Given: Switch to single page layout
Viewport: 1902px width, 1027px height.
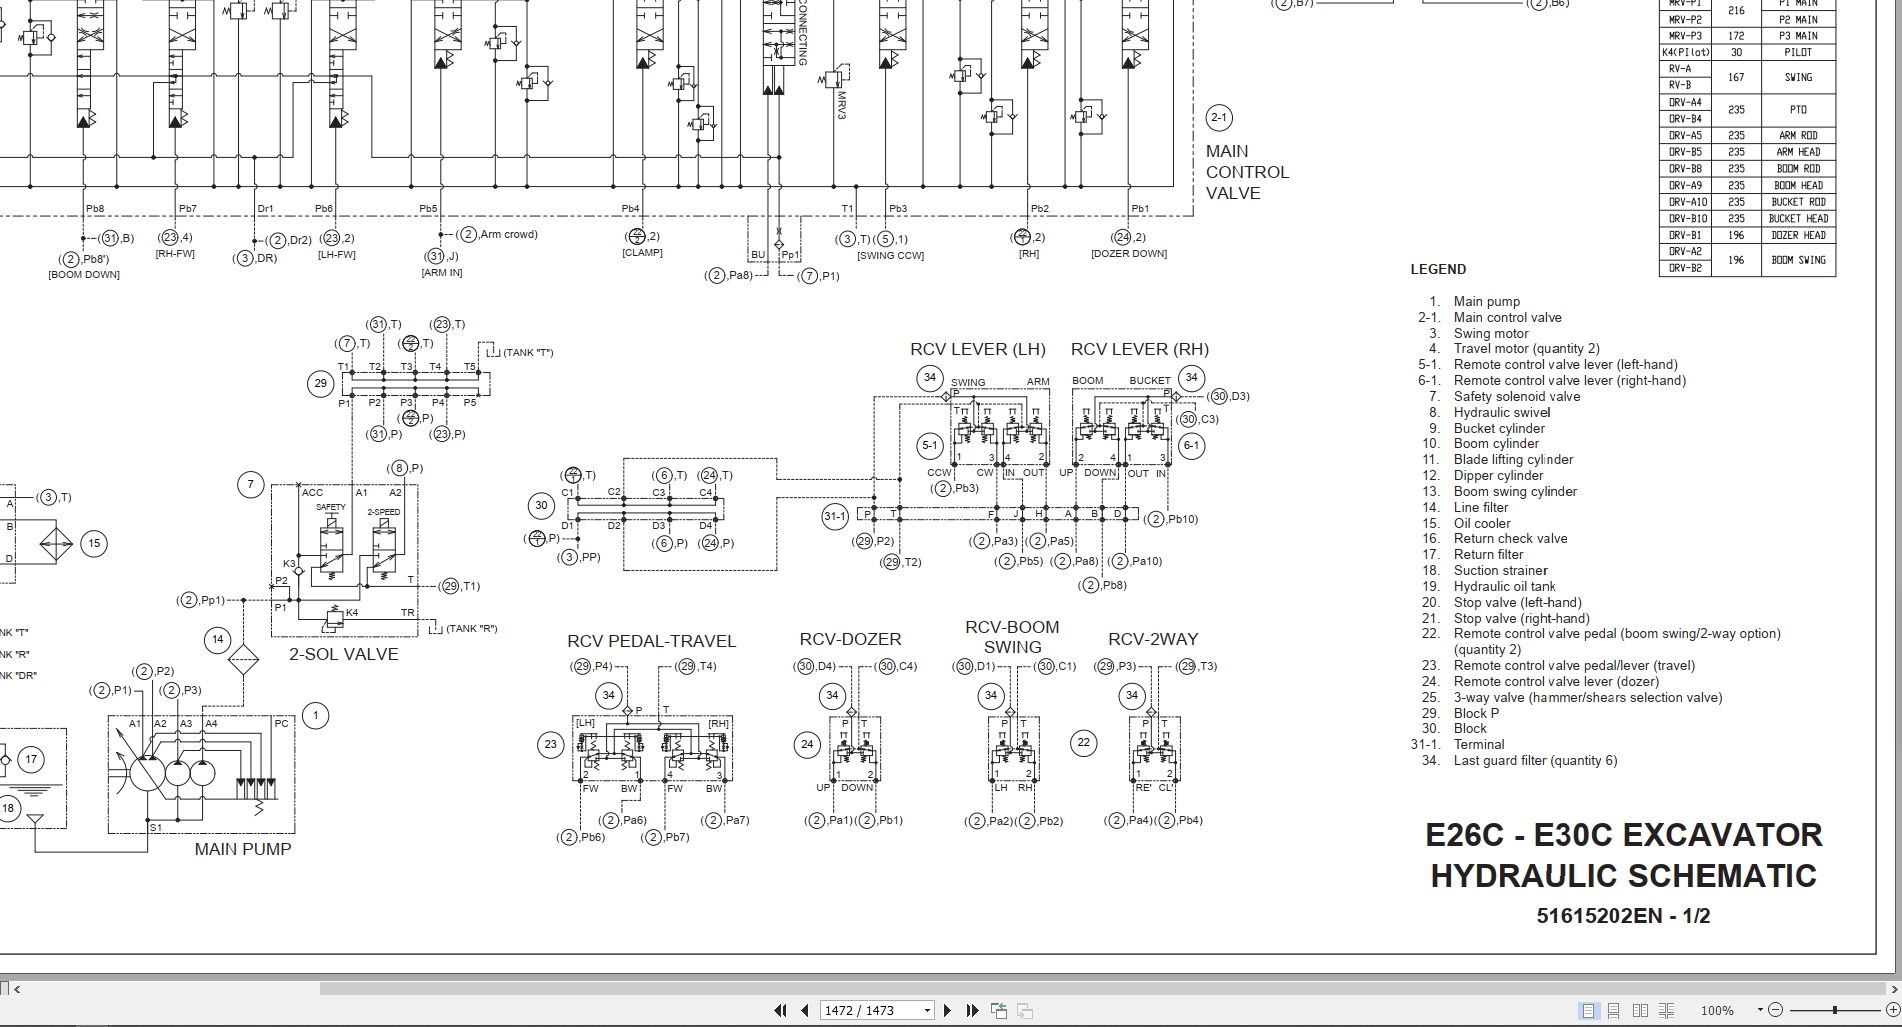Looking at the screenshot, I should pos(1588,1010).
